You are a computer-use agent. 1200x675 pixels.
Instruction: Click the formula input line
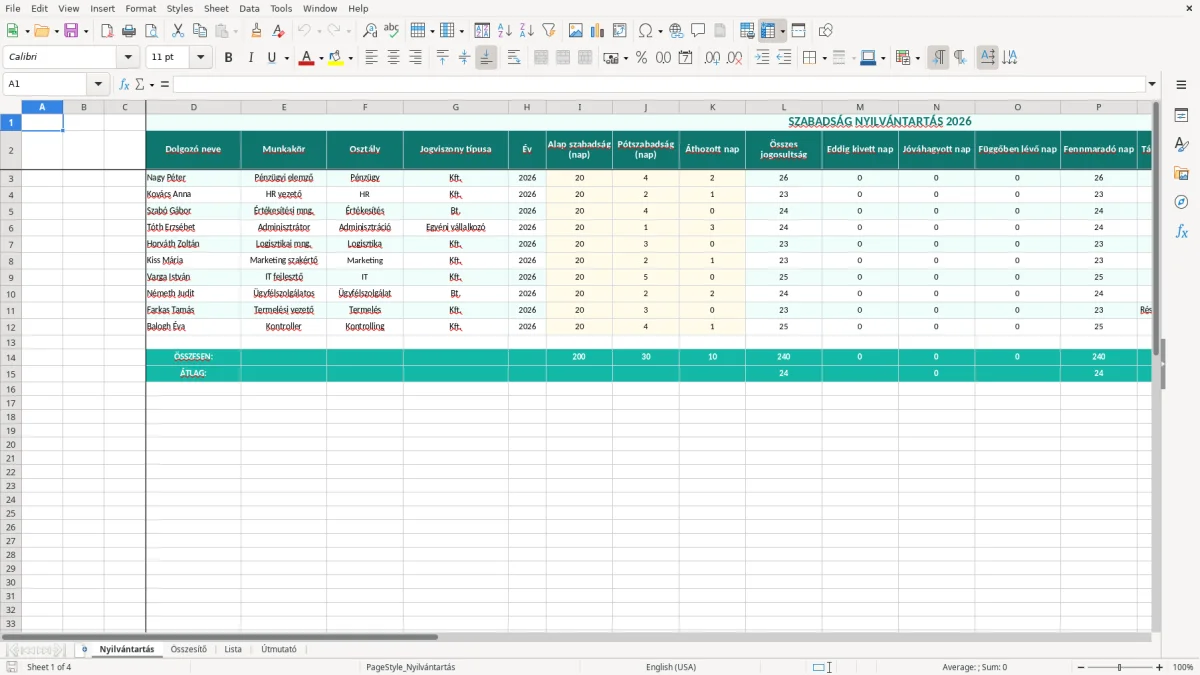tap(659, 84)
